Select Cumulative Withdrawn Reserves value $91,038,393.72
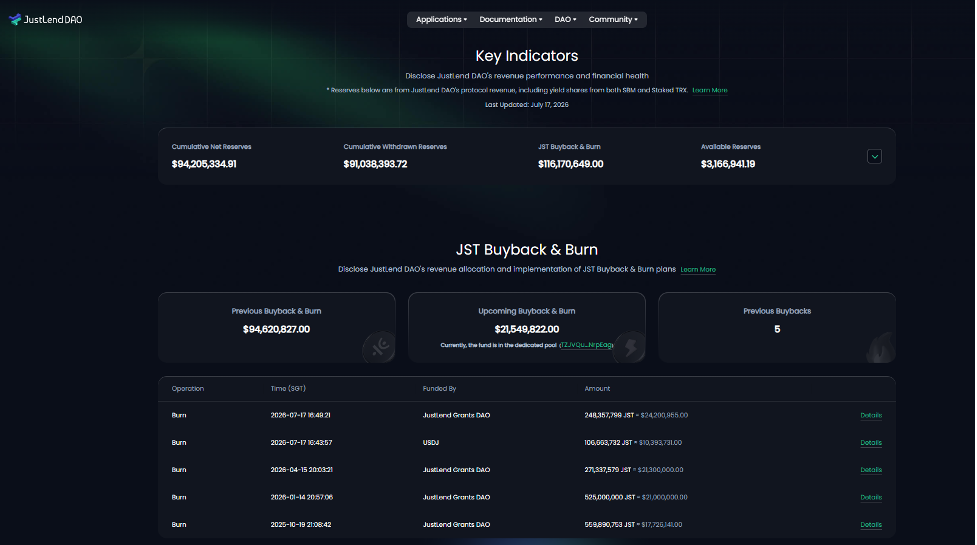977x545 pixels. (375, 164)
